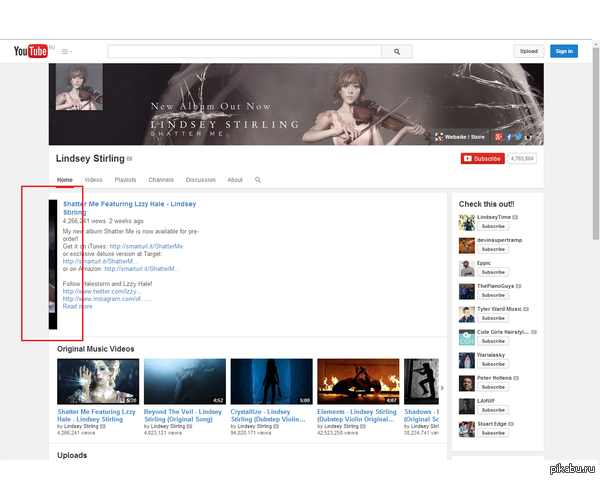Open the instagram.com link in description
The width and height of the screenshot is (600, 480).
(x=107, y=299)
